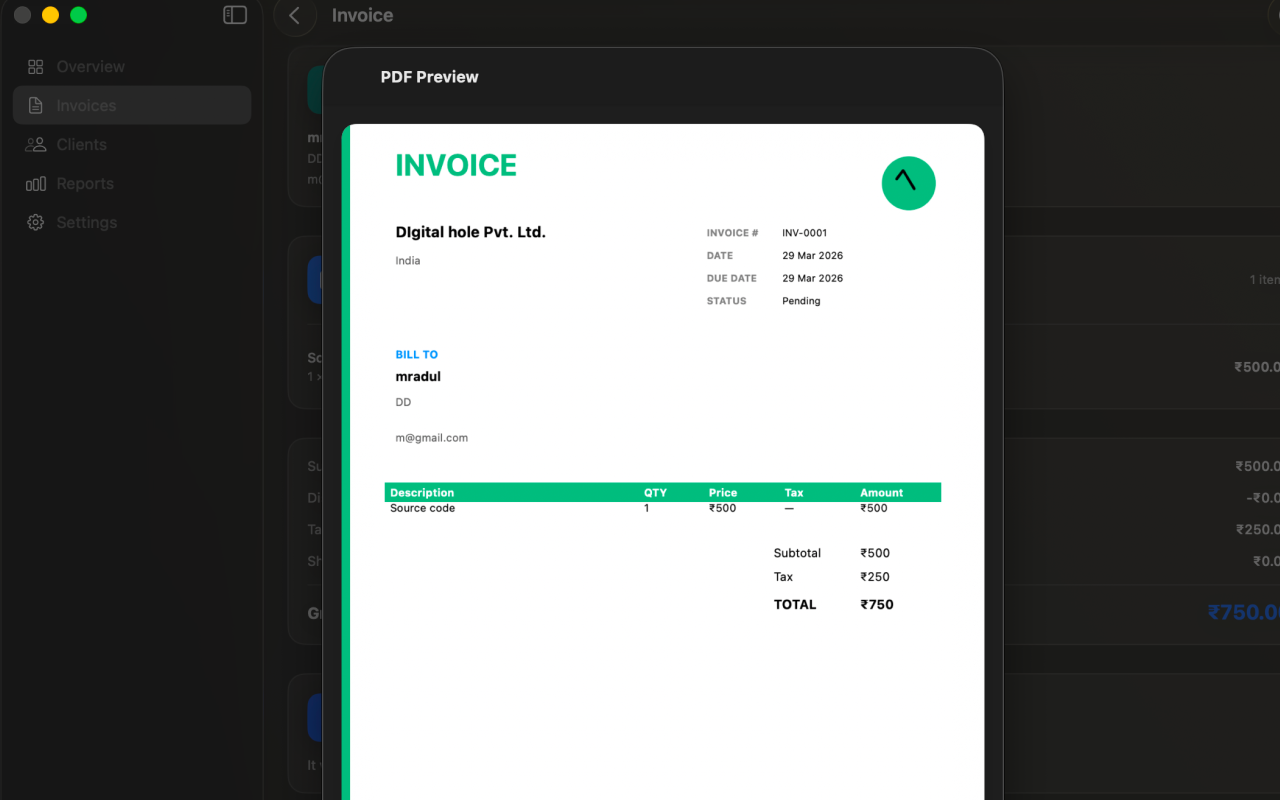Image resolution: width=1280 pixels, height=800 pixels.
Task: Click the TOTAL ₹750 value
Action: [x=877, y=605]
